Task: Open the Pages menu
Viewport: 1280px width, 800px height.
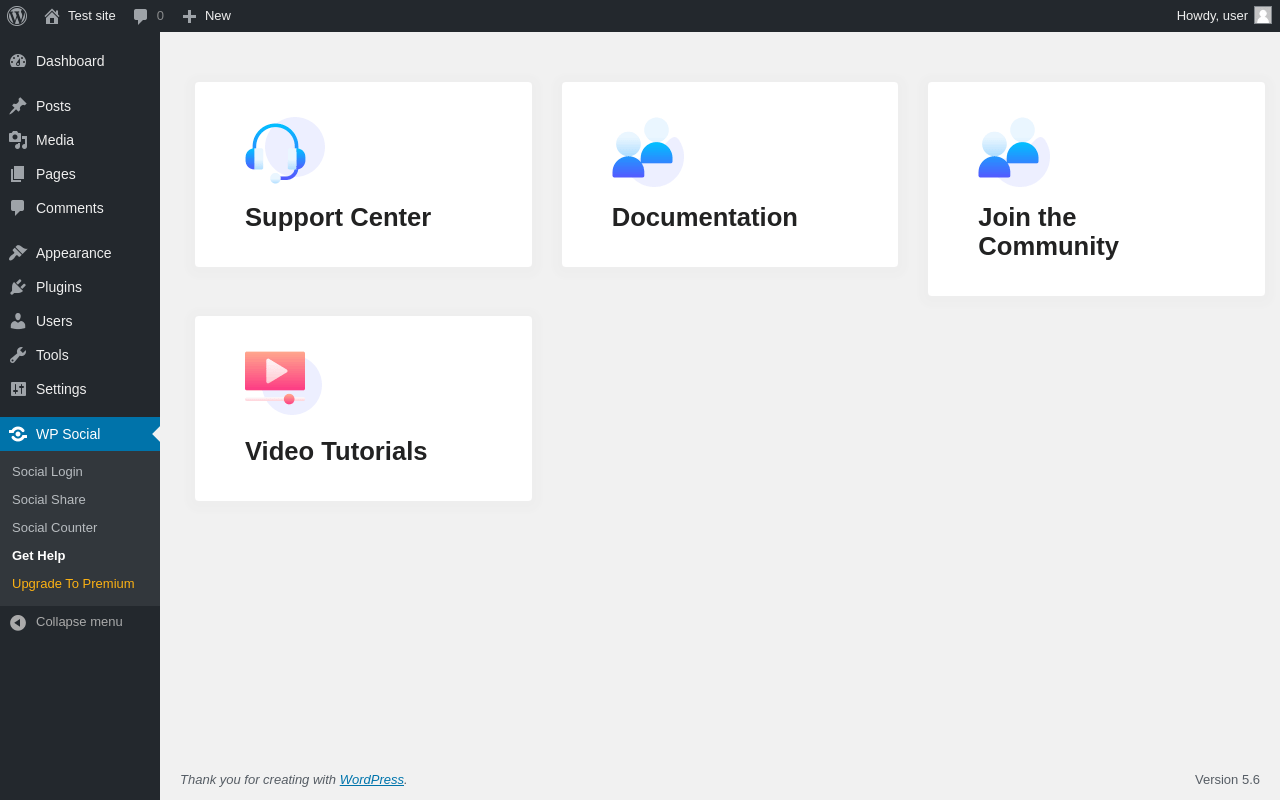Action: pyautogui.click(x=80, y=174)
